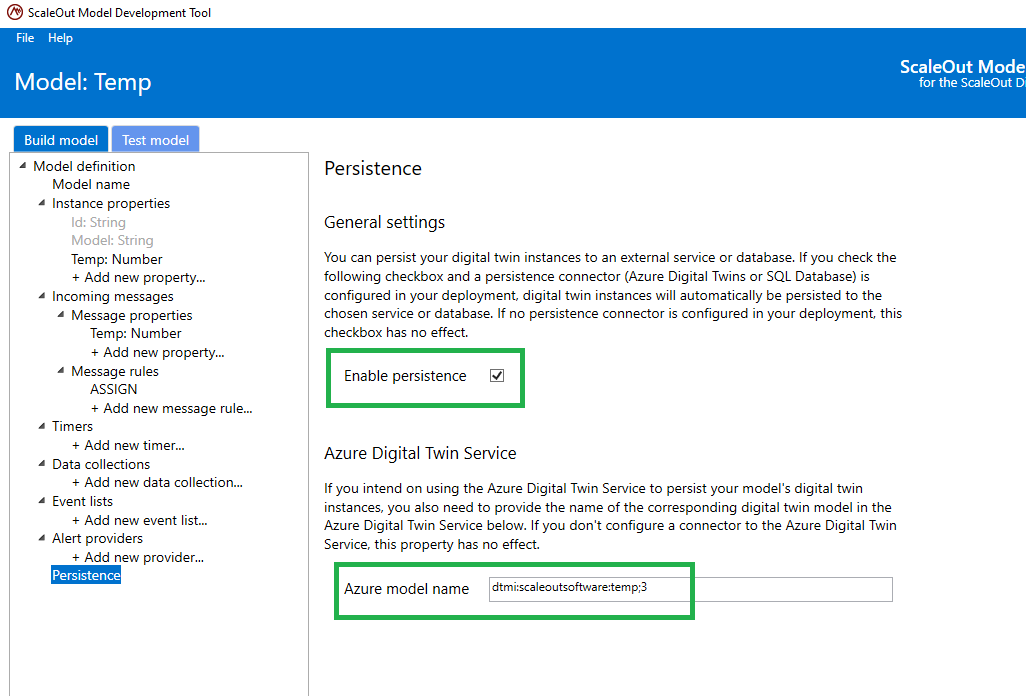Select Temp: Number under Message properties
Viewport: 1026px width, 696px height.
[135, 334]
